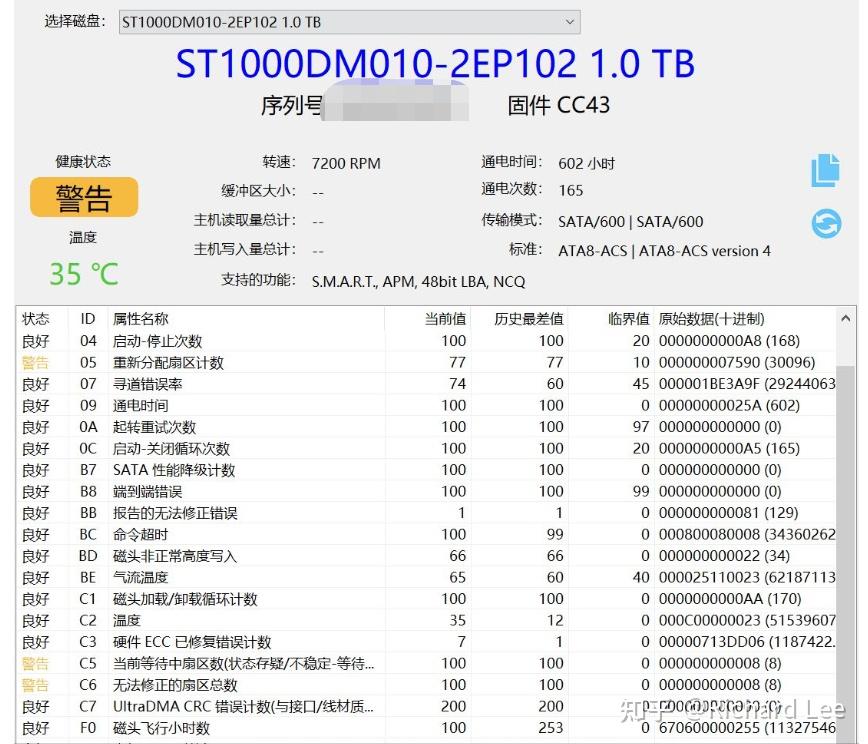This screenshot has width=868, height=744.
Task: Click the yellow 警告 health status badge
Action: 84,198
